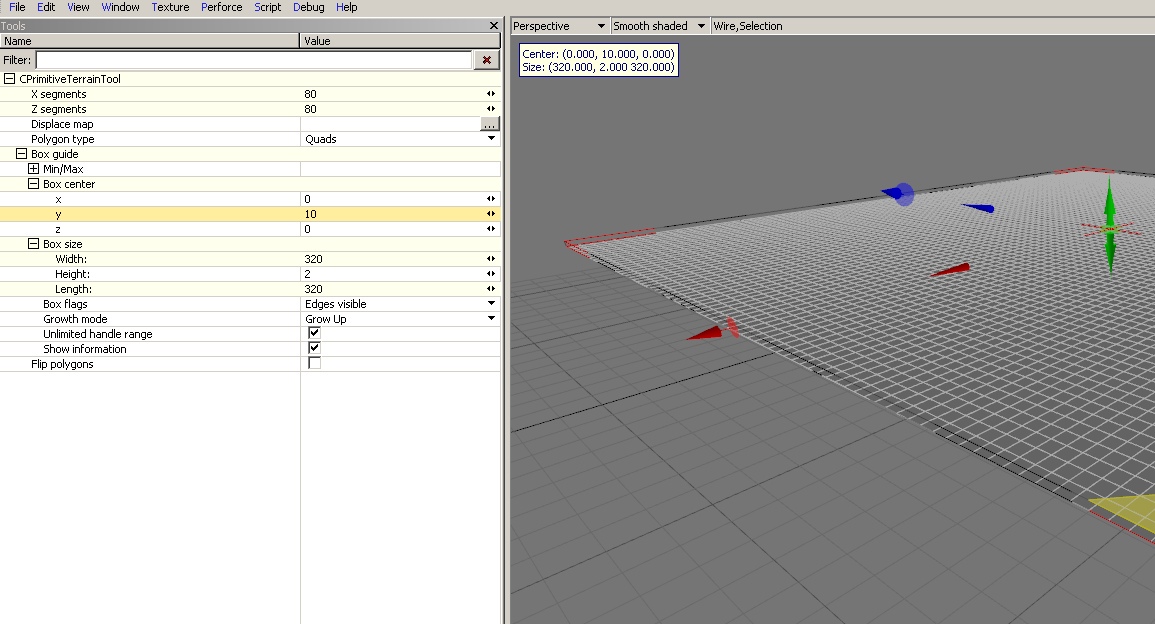Open the Smooth shaded mode dropdown
This screenshot has width=1155, height=624.
[659, 26]
